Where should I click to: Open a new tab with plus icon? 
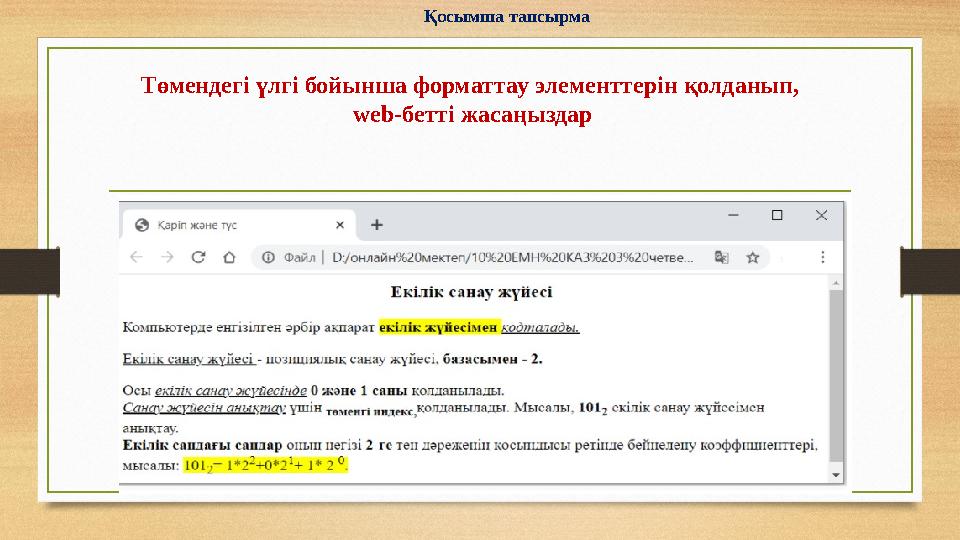(377, 225)
